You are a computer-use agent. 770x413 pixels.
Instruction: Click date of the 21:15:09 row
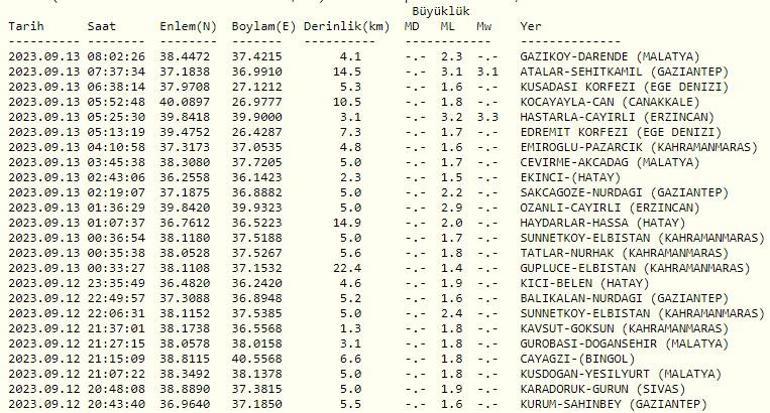click(44, 359)
